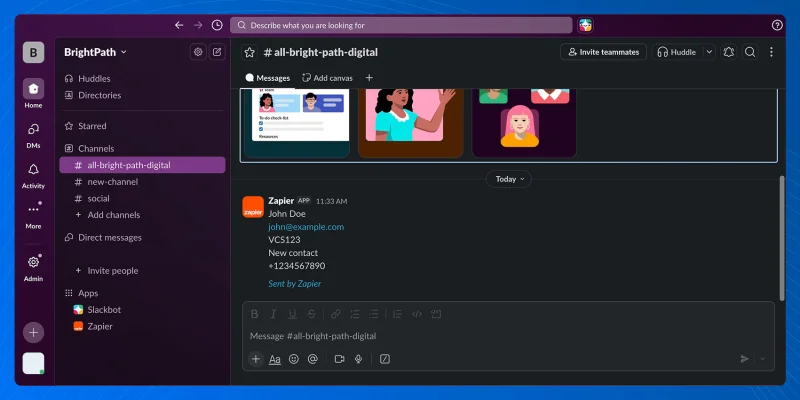Mention someone with the @ icon
Screen dimensions: 800x400
312,359
